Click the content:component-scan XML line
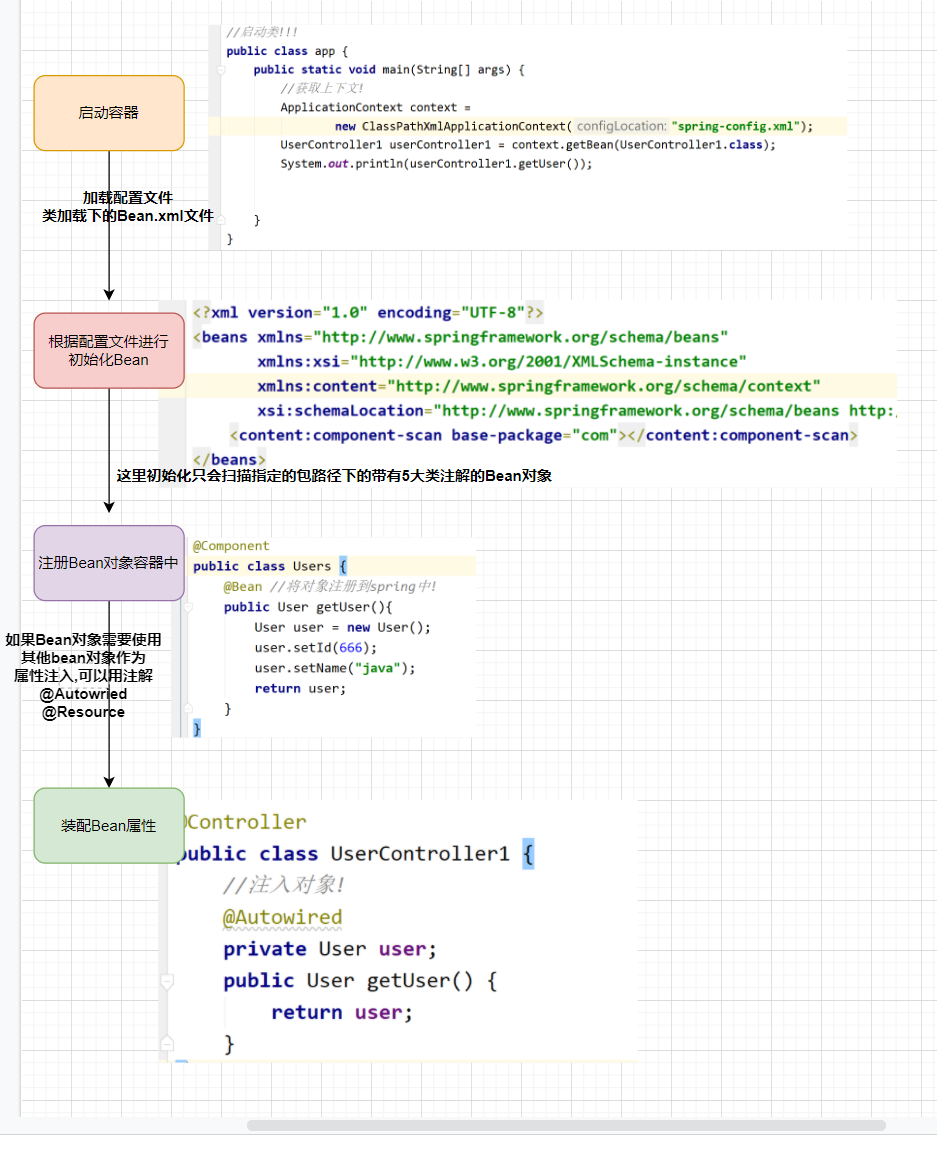 point(543,435)
